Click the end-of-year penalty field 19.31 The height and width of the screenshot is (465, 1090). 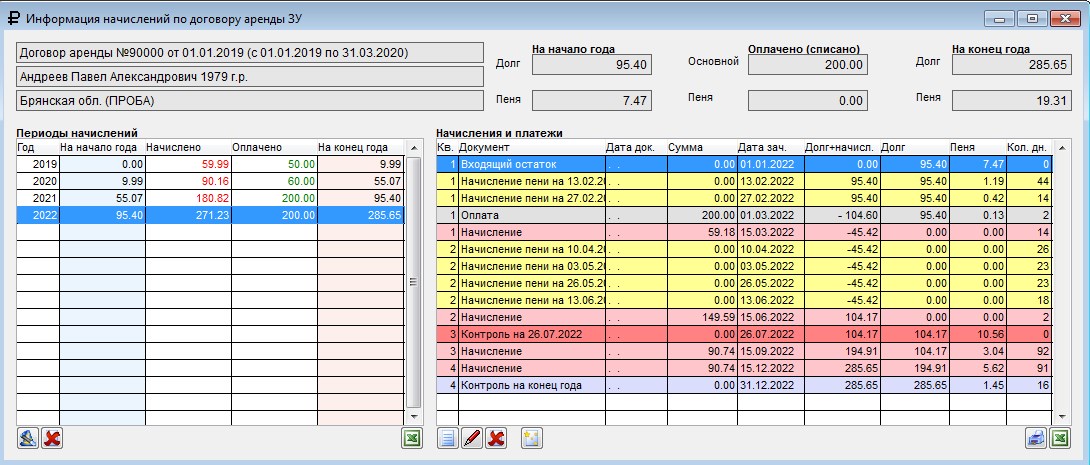[x=1011, y=101]
